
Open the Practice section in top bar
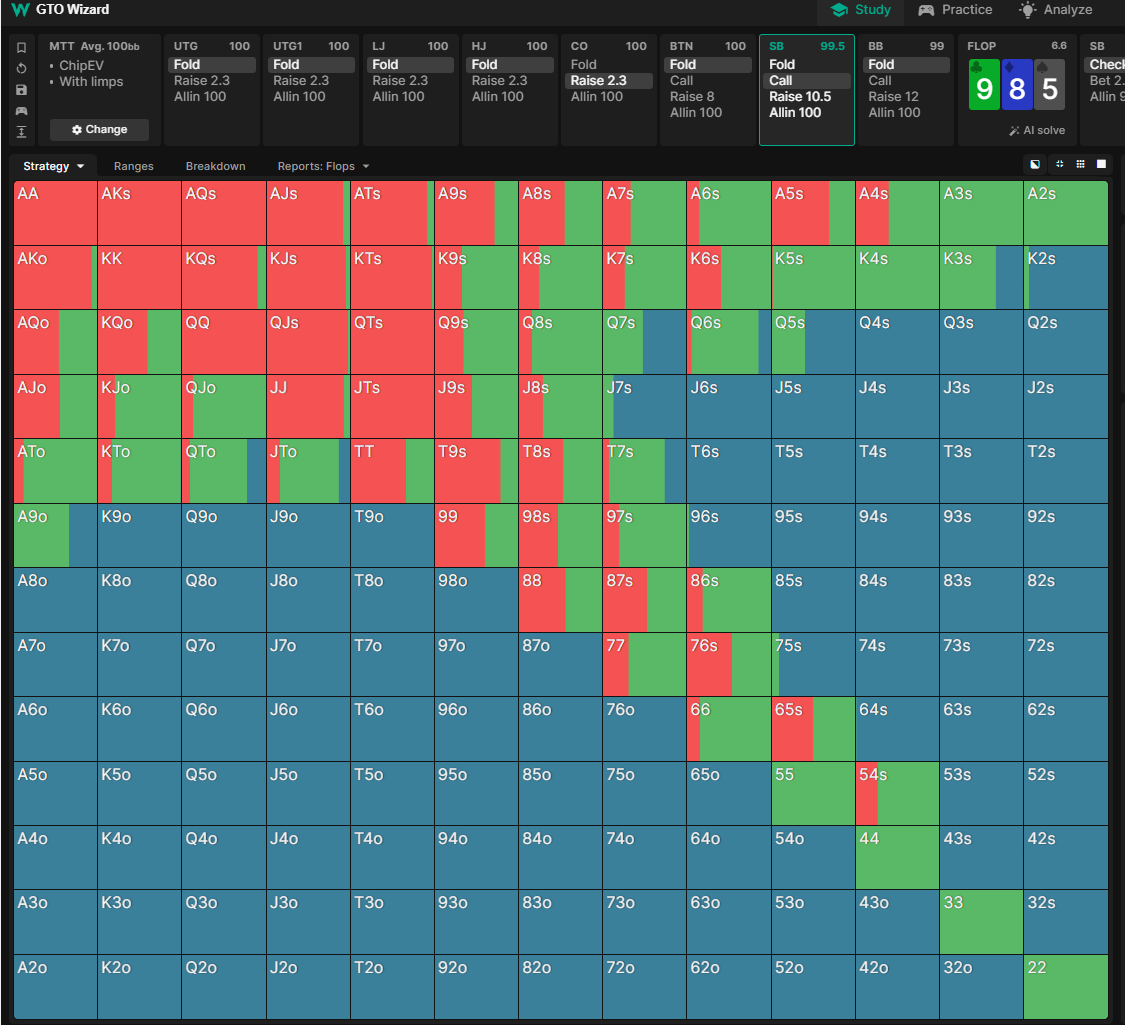[x=956, y=10]
